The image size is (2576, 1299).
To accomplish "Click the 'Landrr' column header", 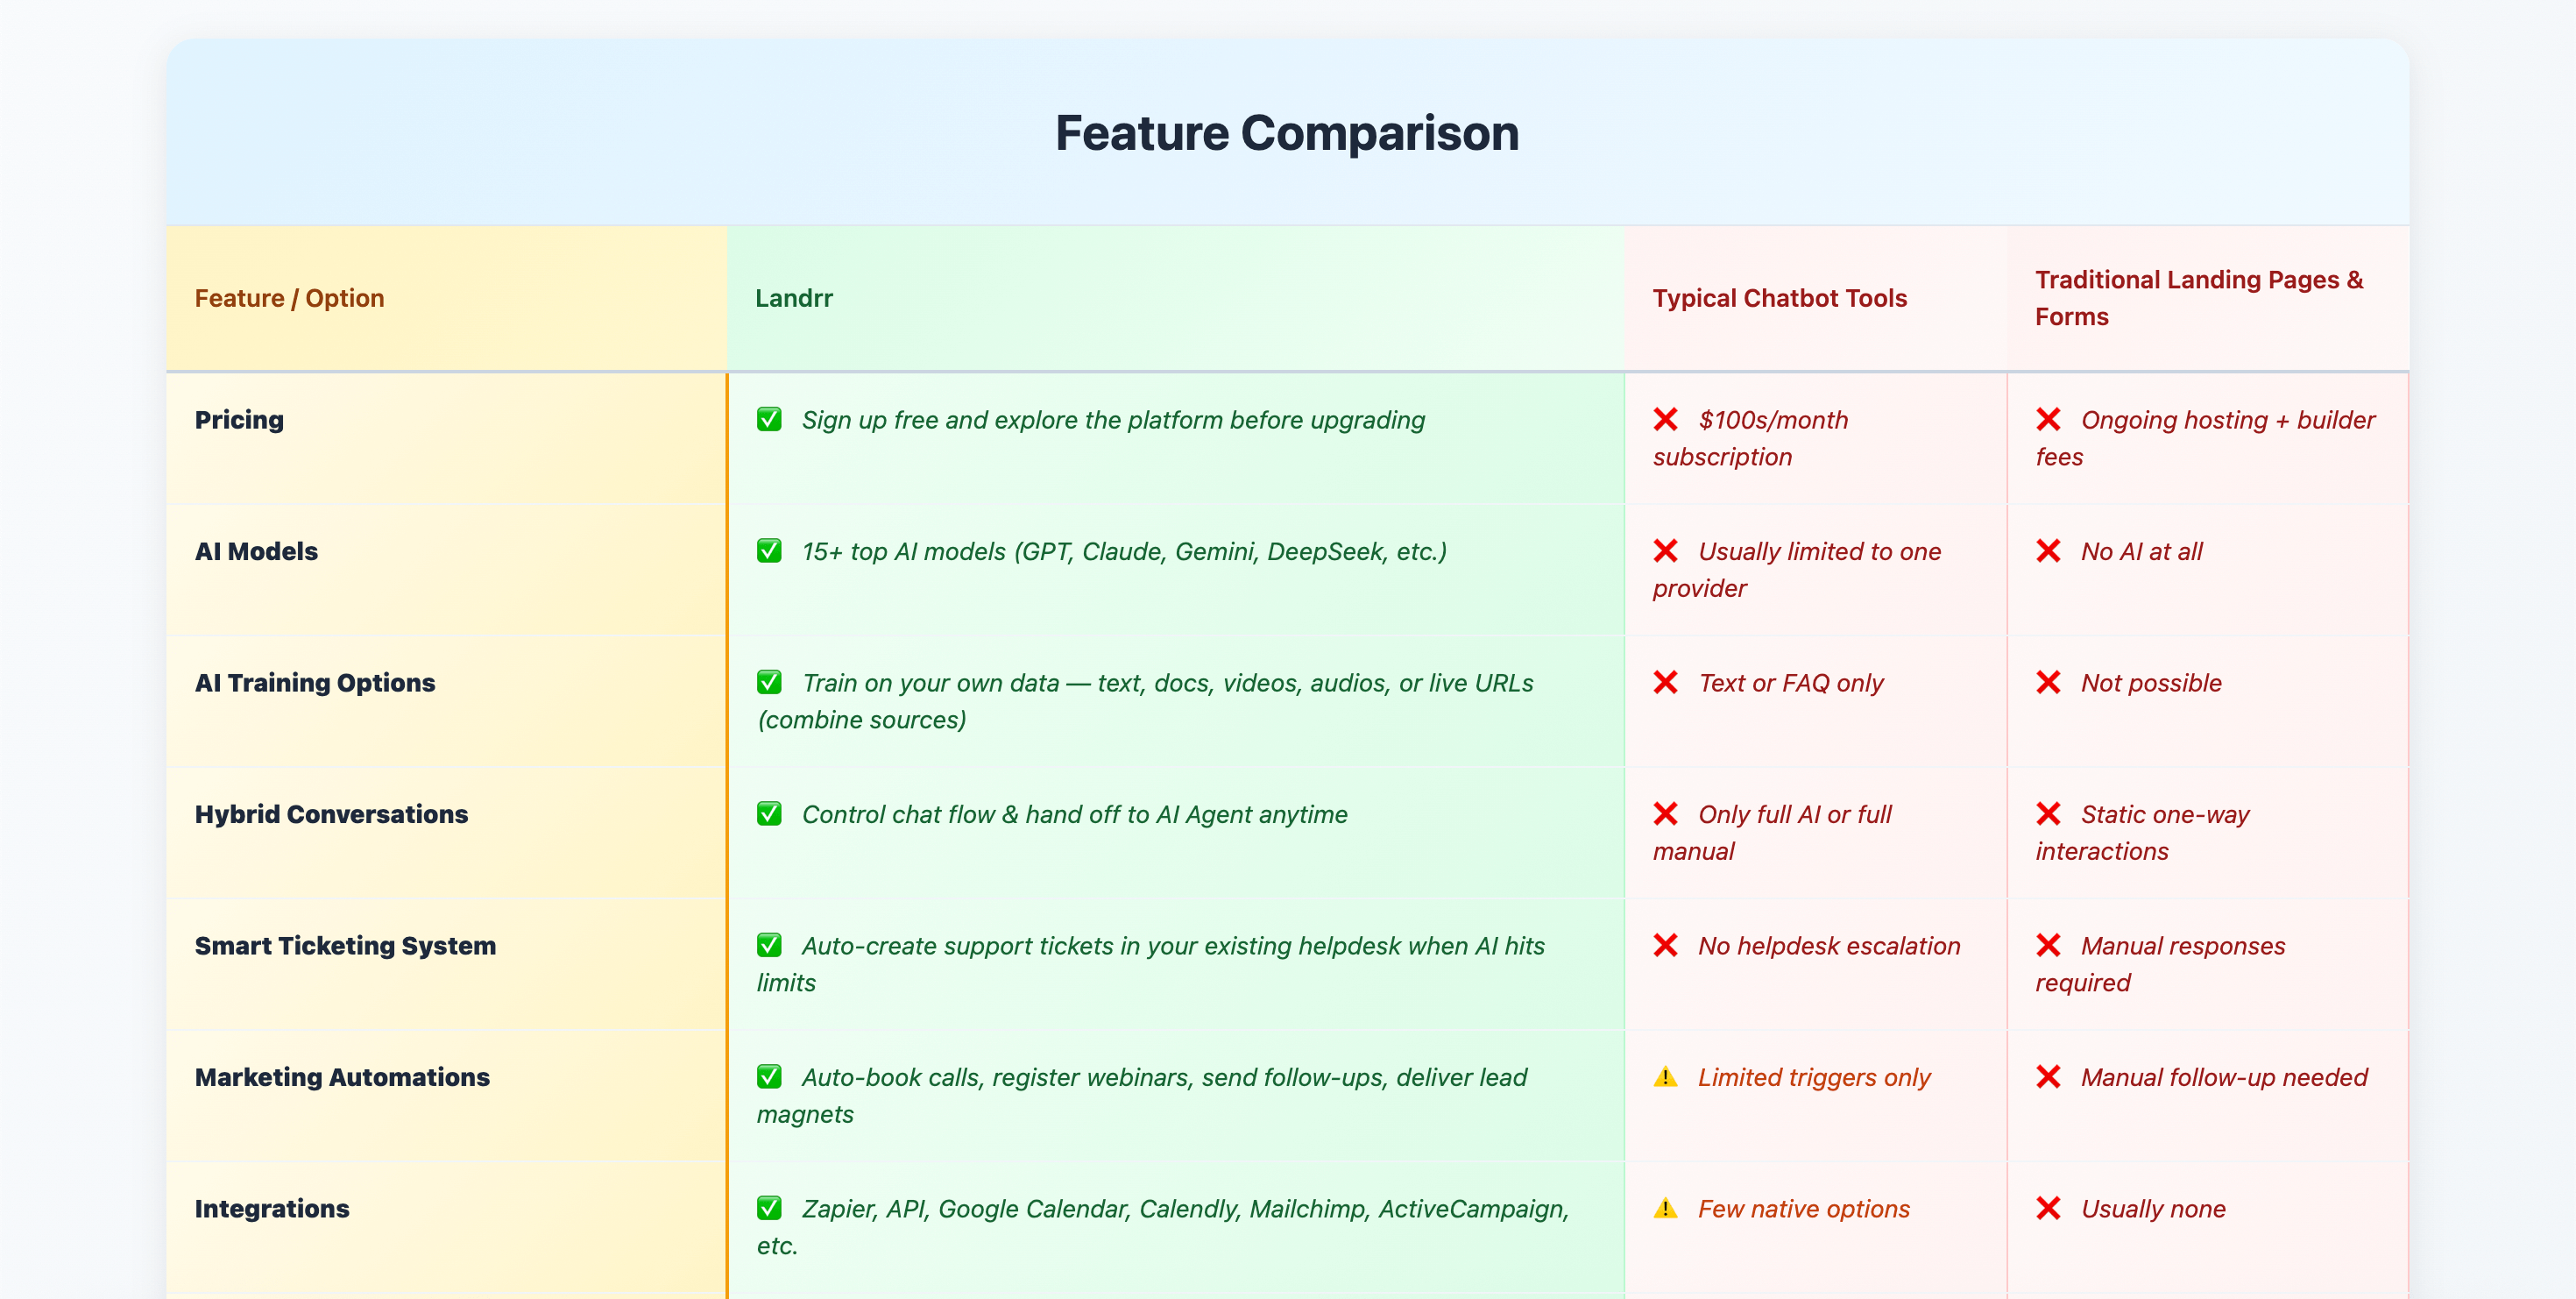I will 793,298.
